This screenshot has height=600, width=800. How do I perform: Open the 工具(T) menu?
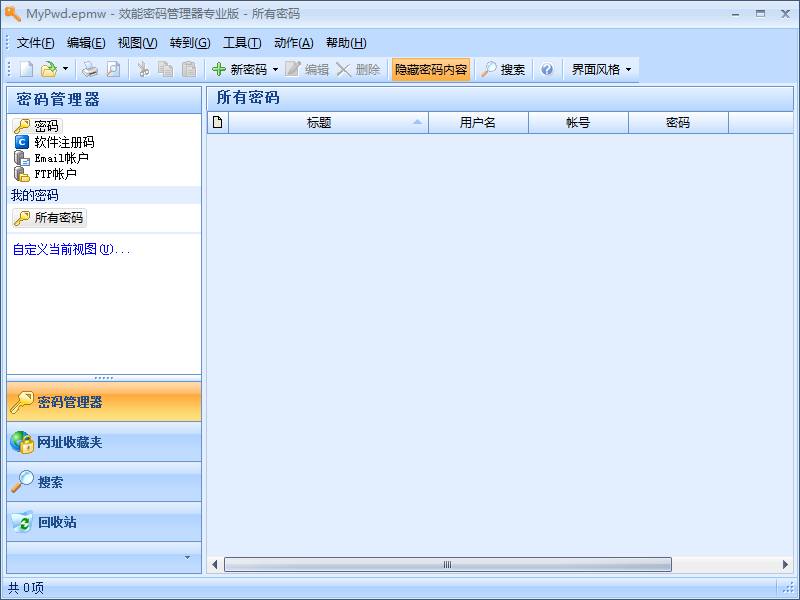point(242,42)
